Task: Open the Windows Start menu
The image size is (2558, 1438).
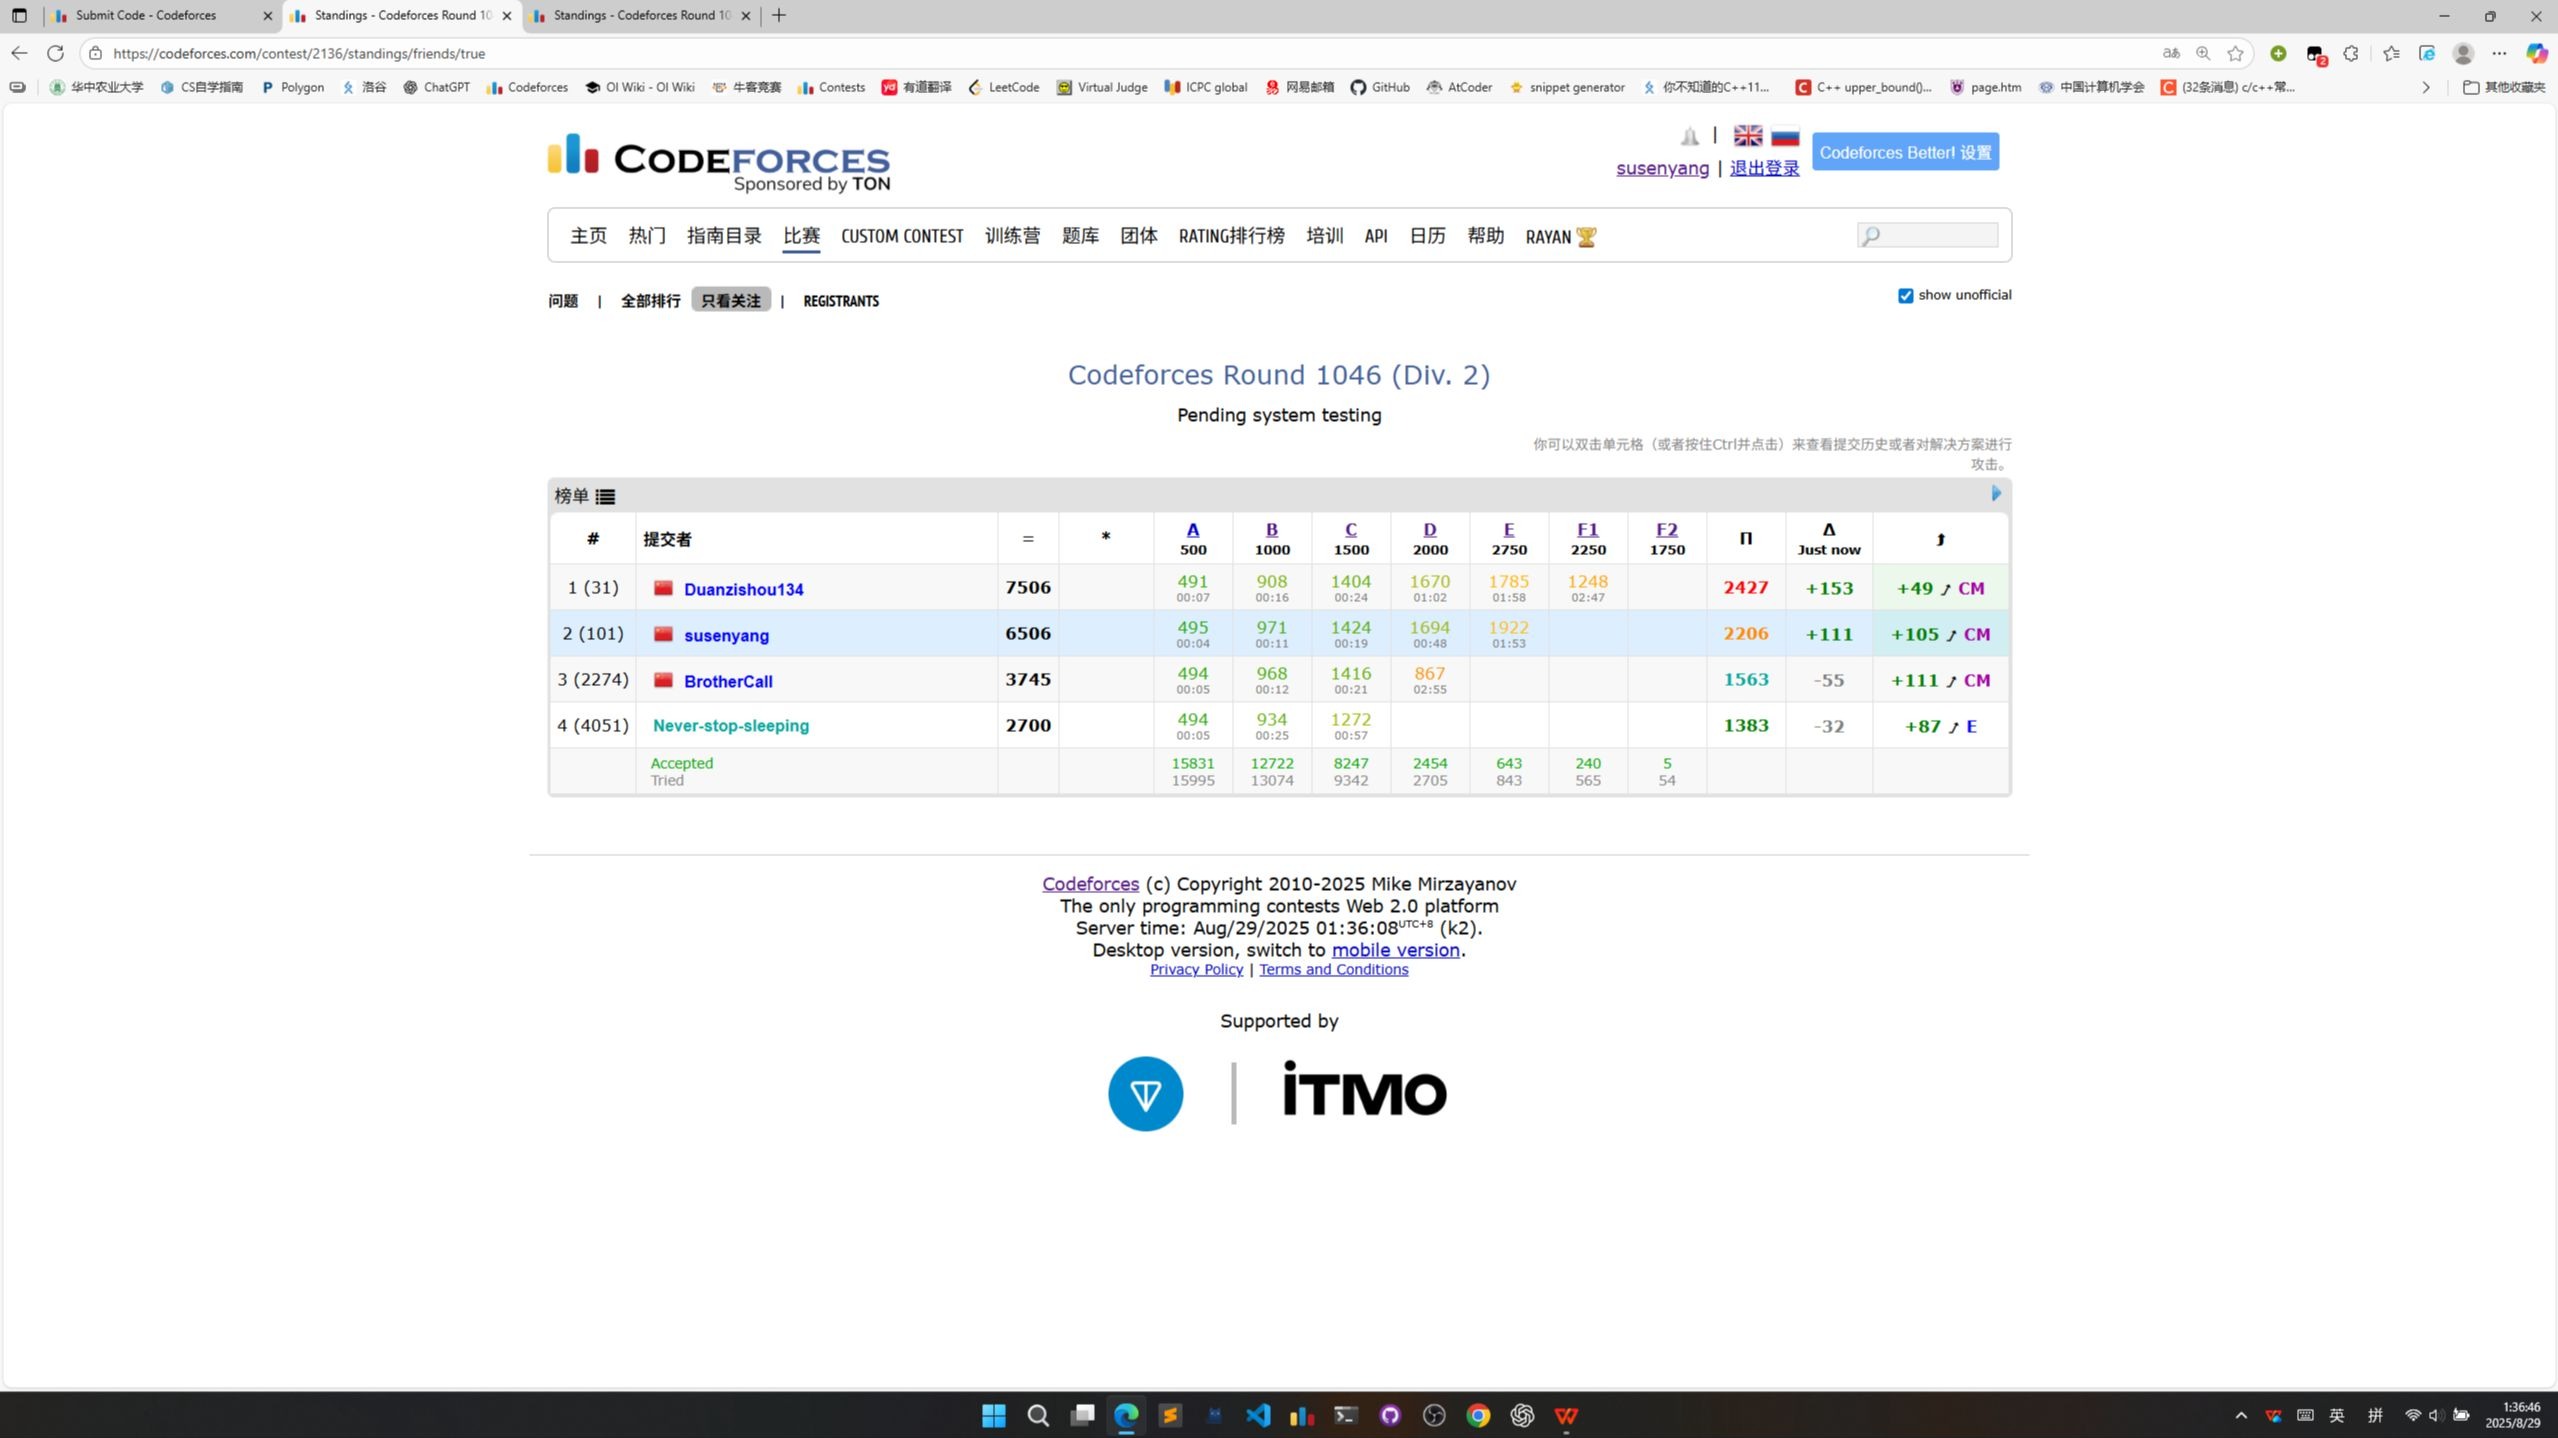Action: [993, 1415]
